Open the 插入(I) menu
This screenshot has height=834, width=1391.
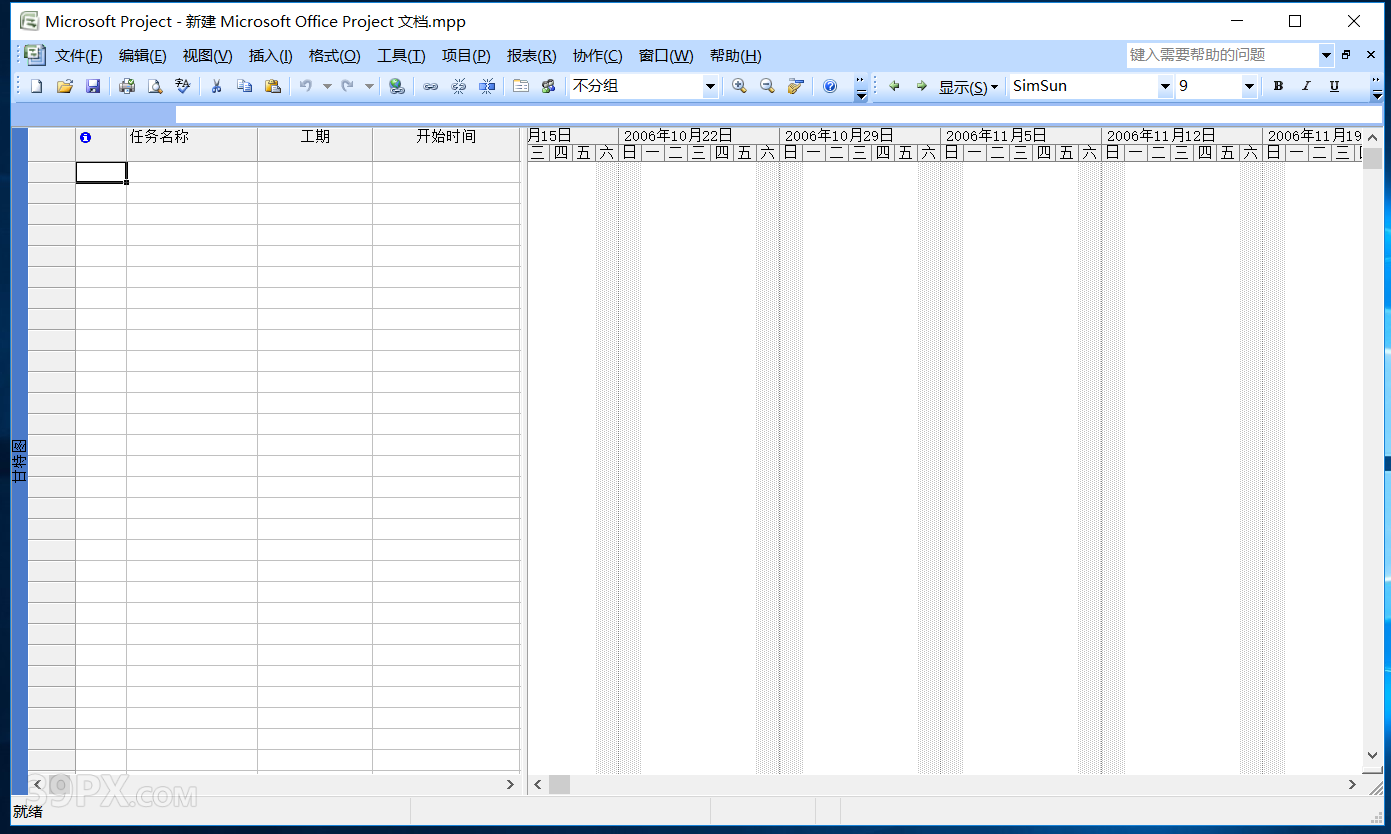(271, 56)
